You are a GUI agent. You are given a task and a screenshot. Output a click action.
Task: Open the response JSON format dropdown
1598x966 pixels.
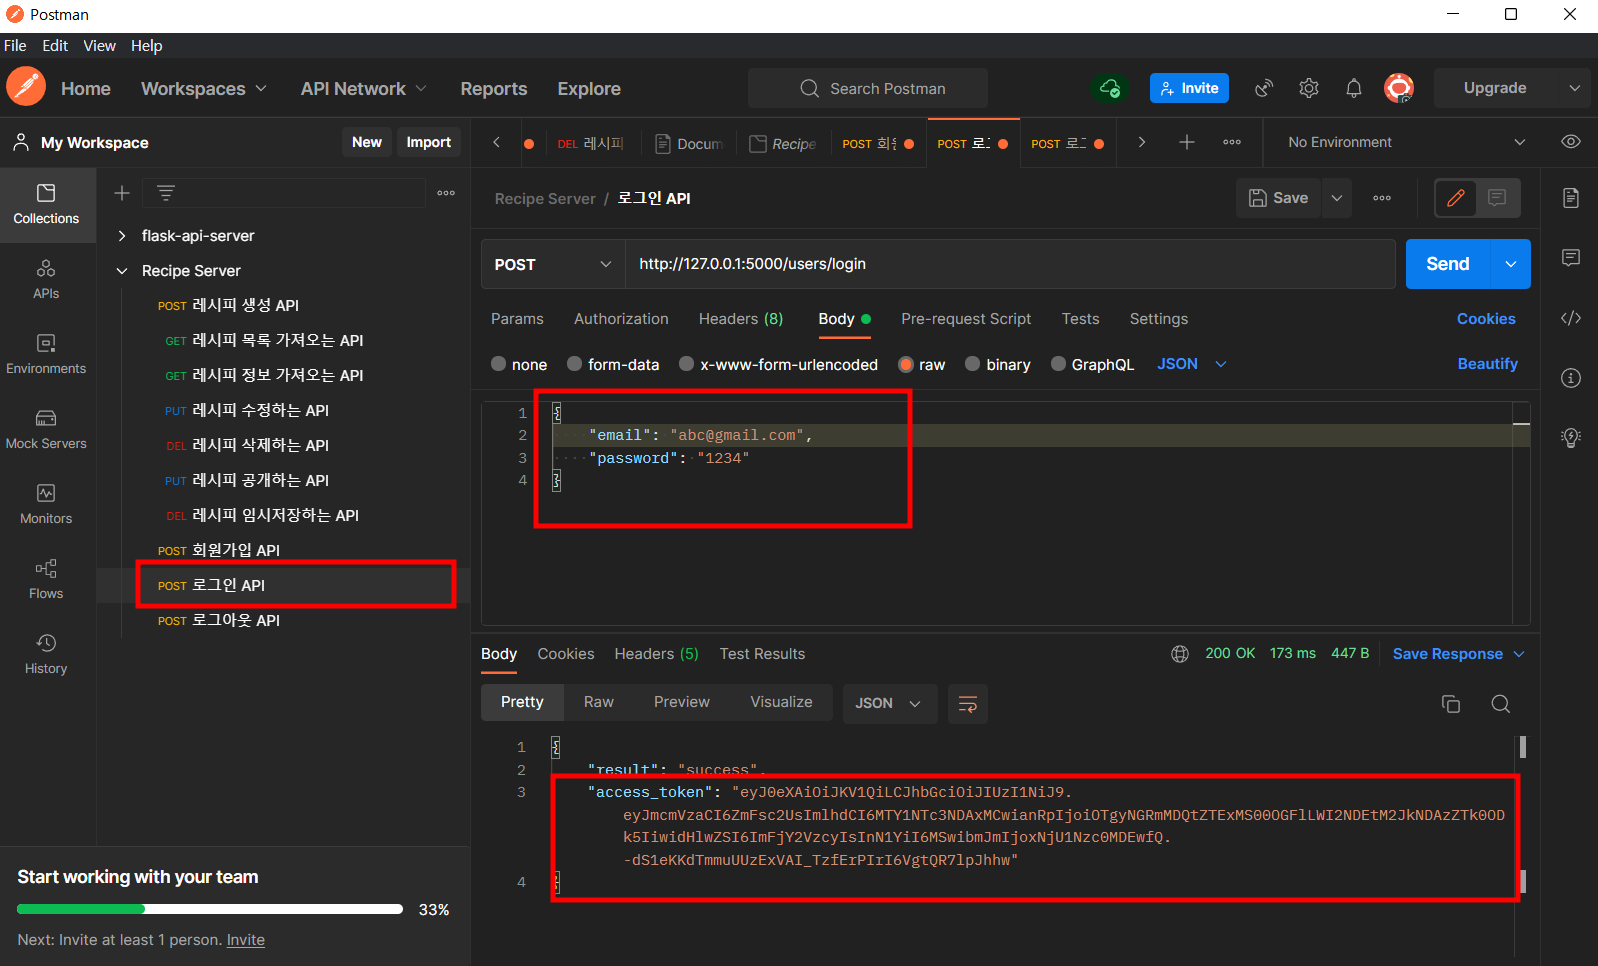click(x=889, y=704)
